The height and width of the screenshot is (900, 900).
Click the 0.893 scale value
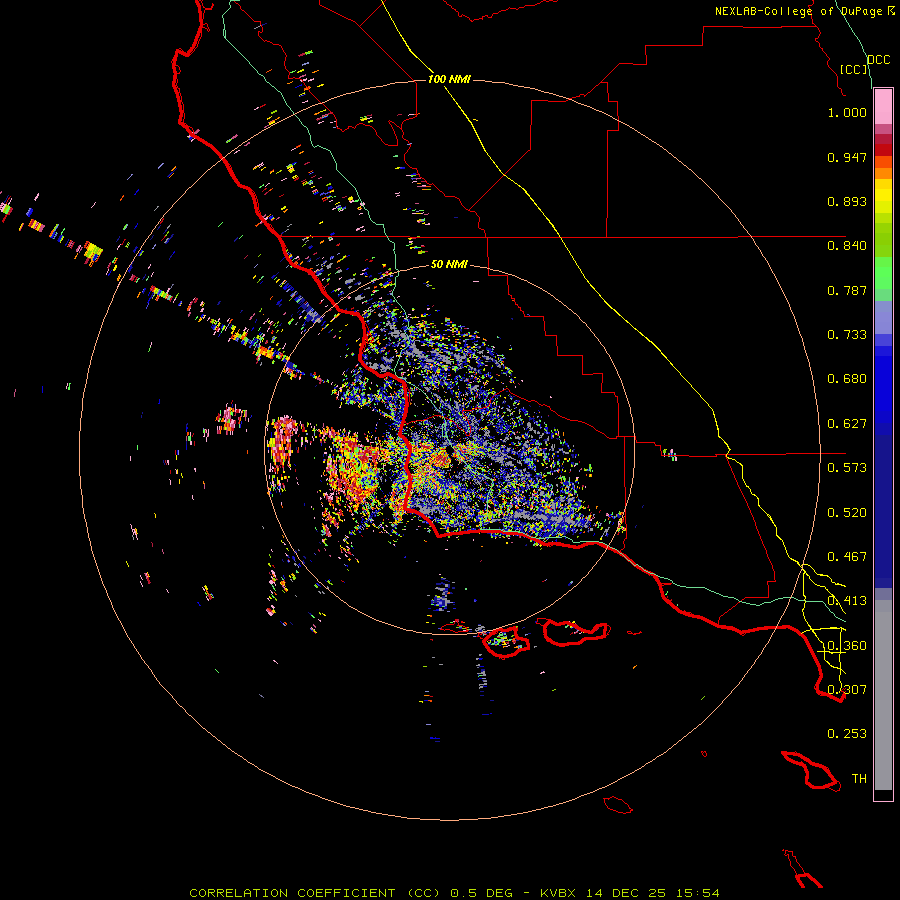pos(847,201)
